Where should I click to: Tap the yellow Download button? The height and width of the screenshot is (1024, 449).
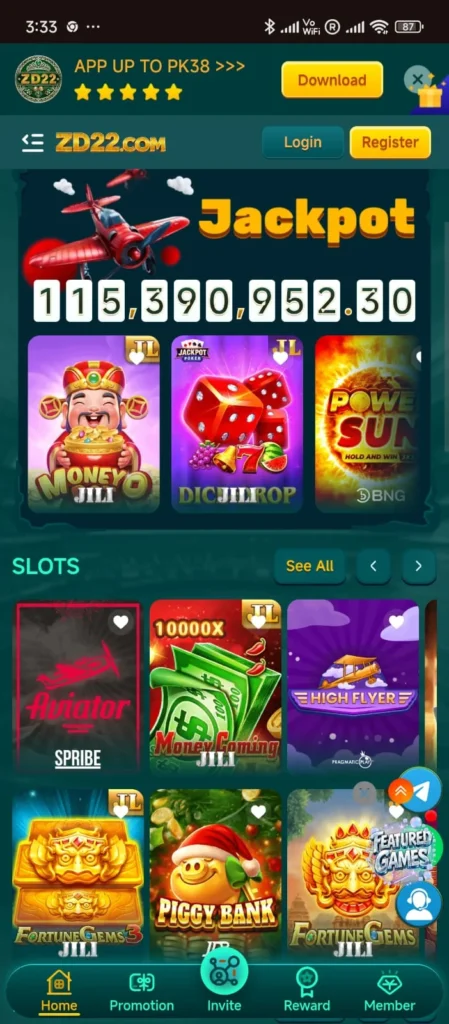coord(332,80)
